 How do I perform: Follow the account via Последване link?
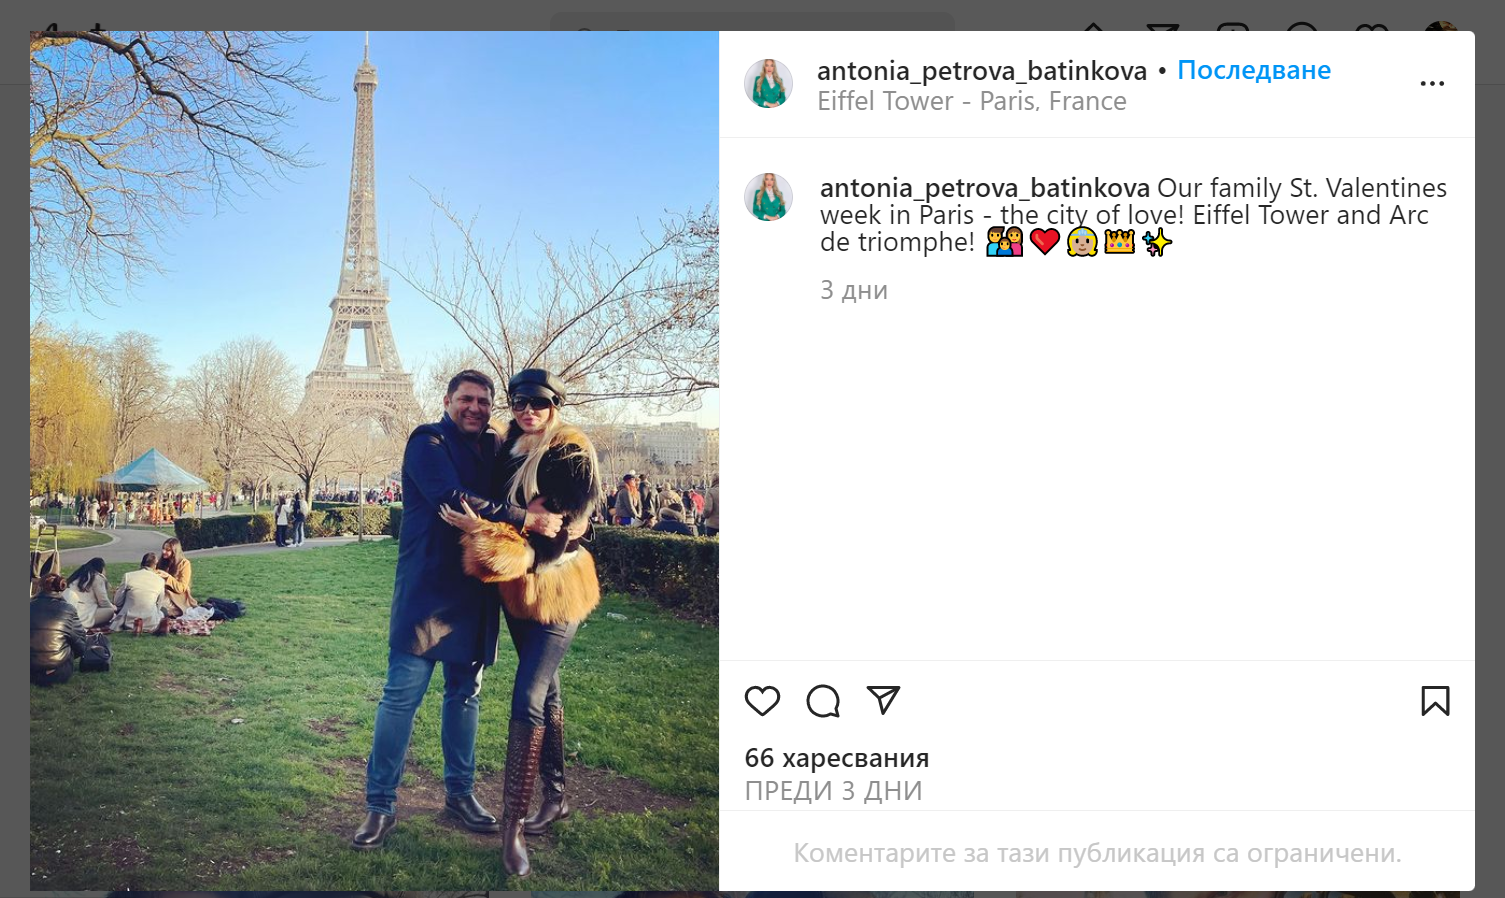[1254, 70]
